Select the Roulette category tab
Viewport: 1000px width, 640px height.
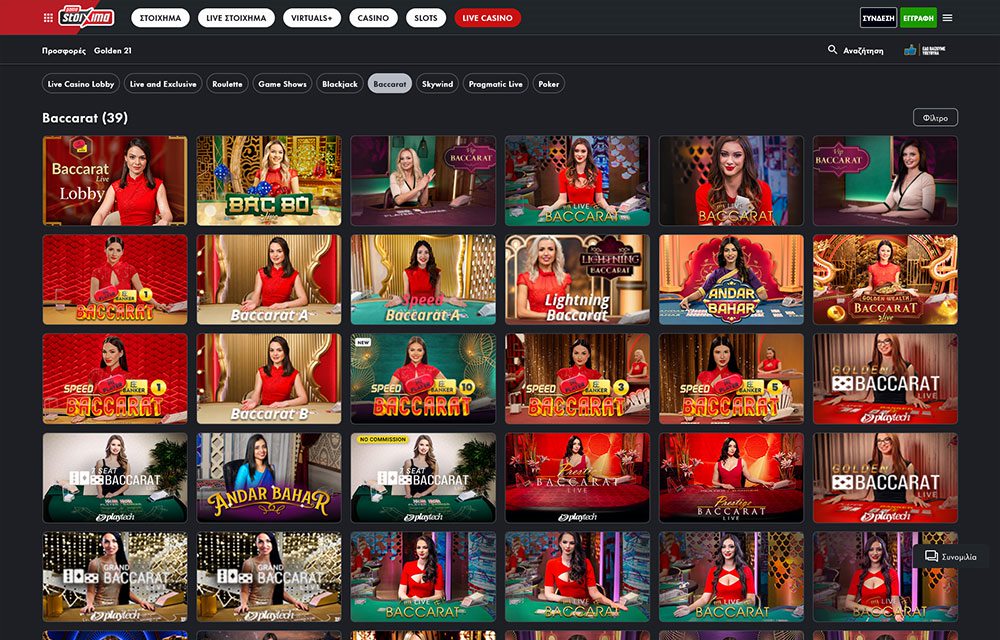tap(227, 84)
